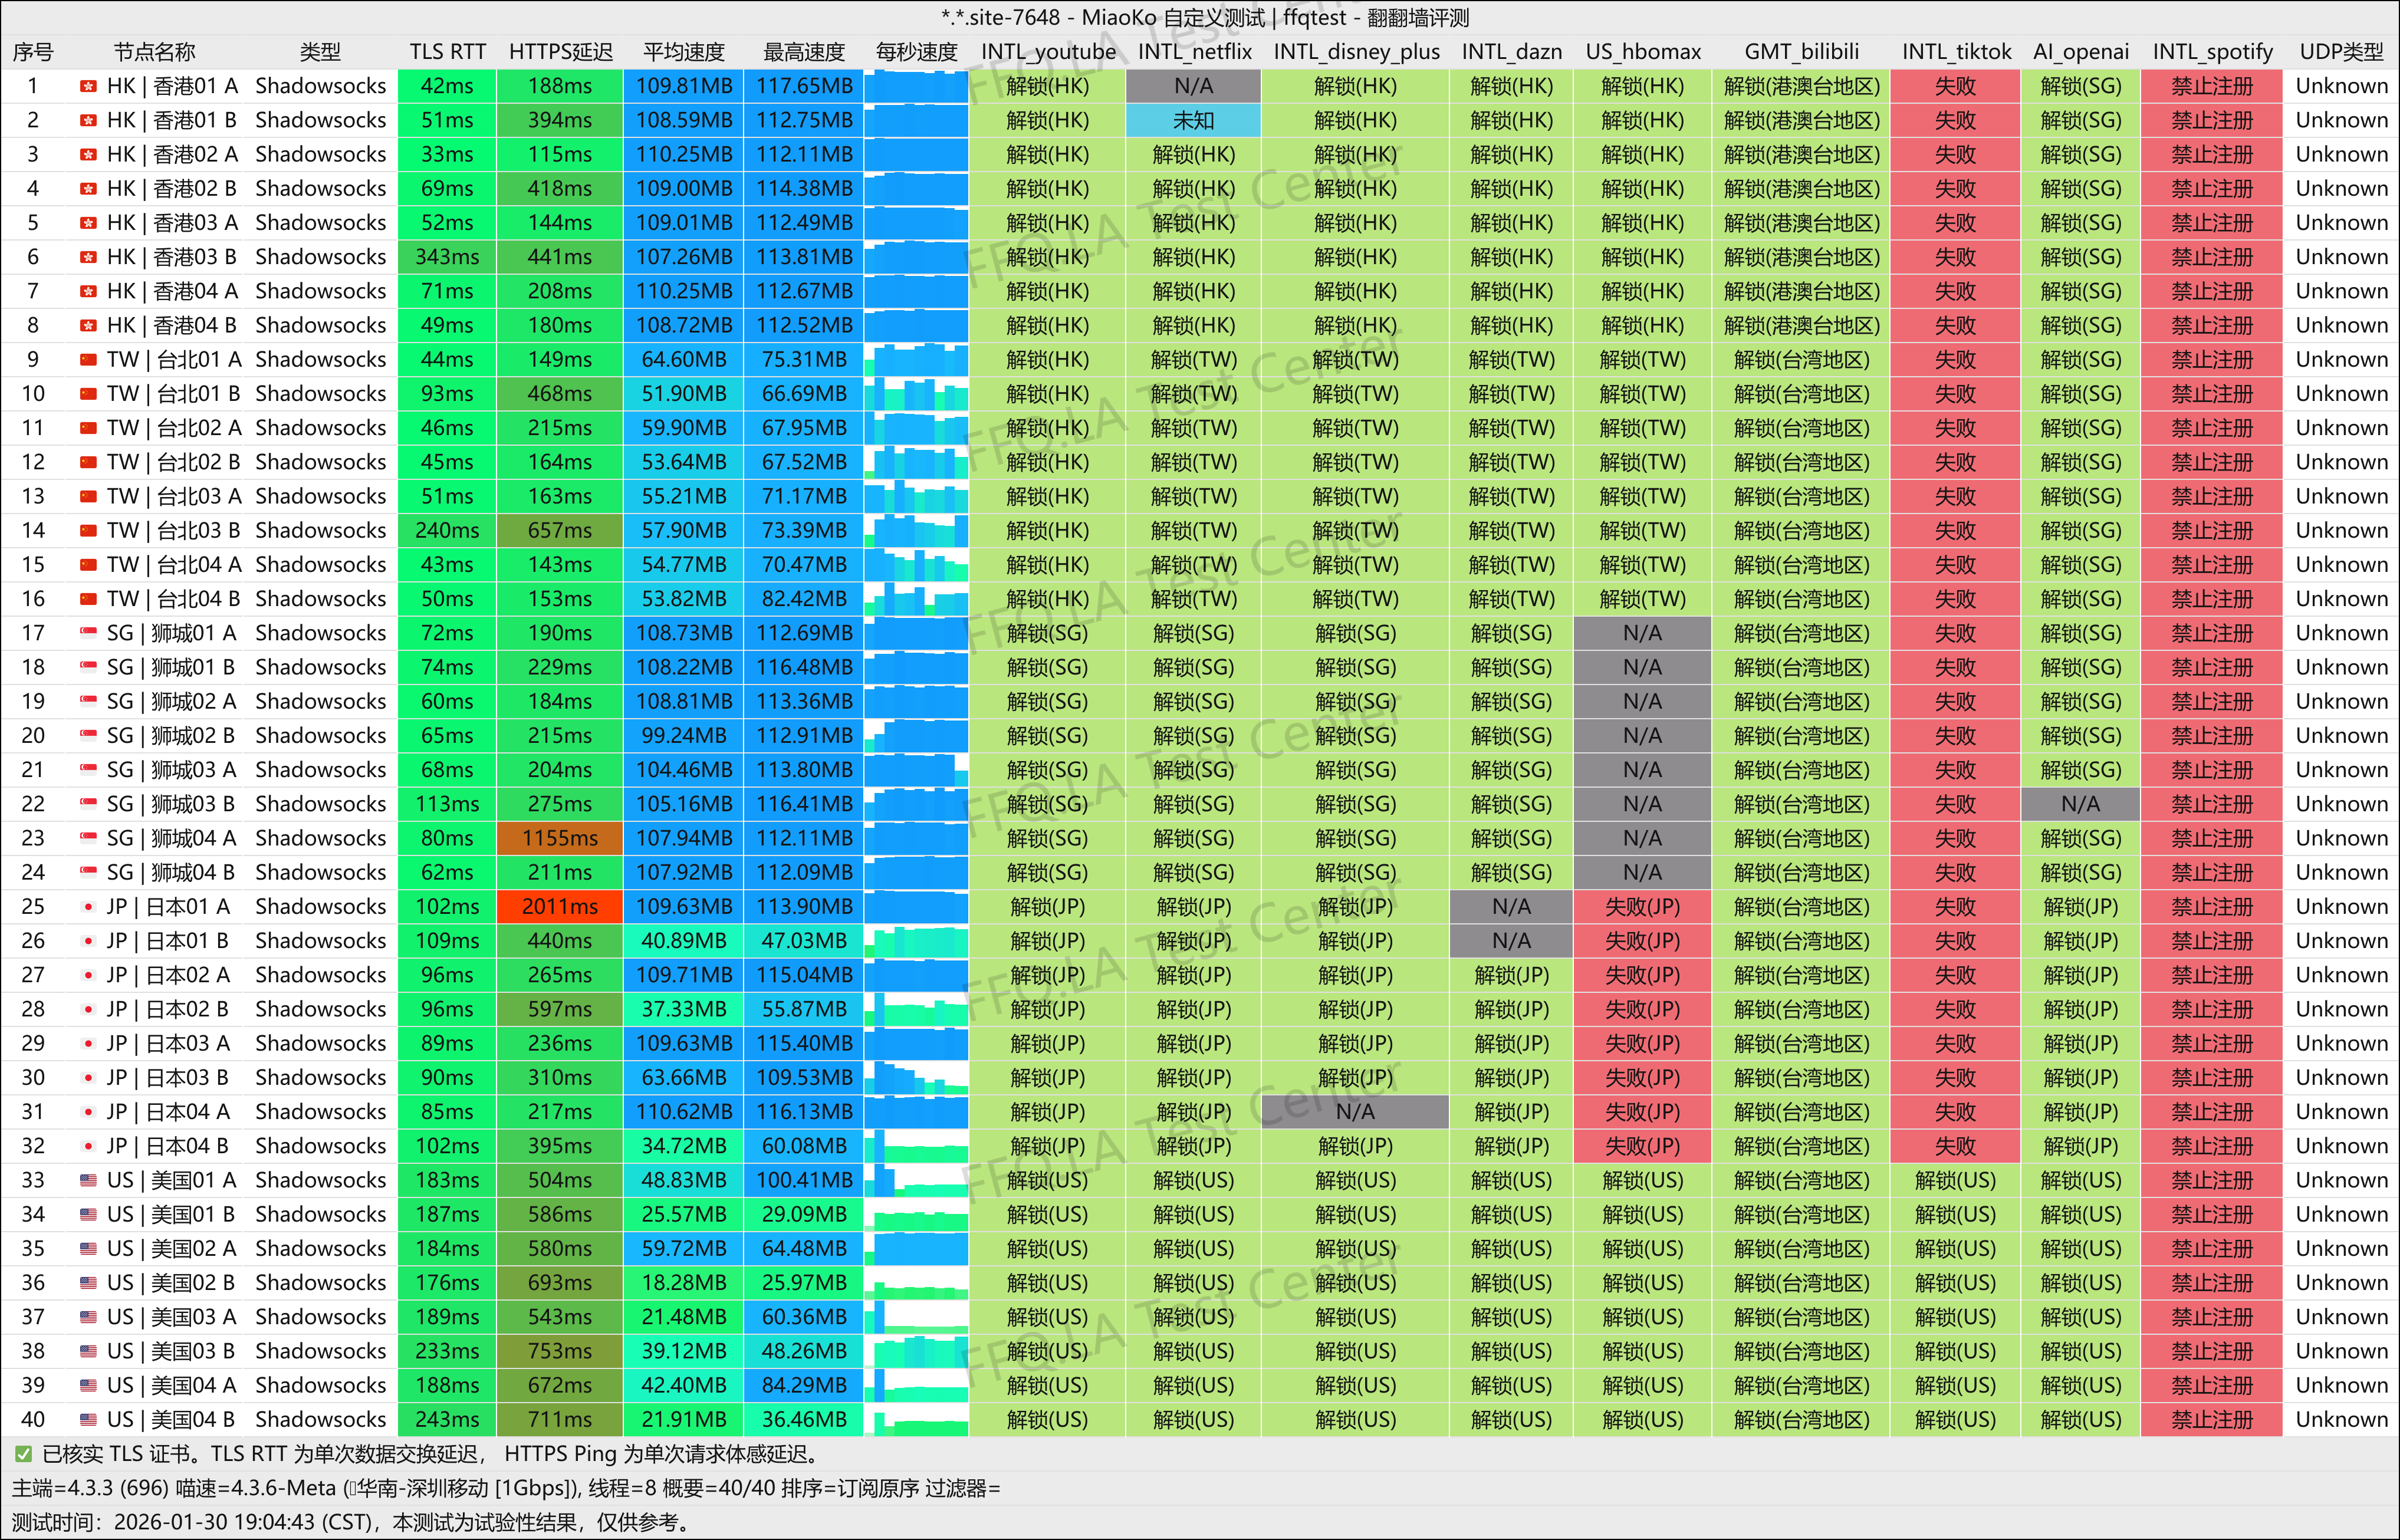
Task: Click the Japan flag icon in row 25
Action: (88, 907)
